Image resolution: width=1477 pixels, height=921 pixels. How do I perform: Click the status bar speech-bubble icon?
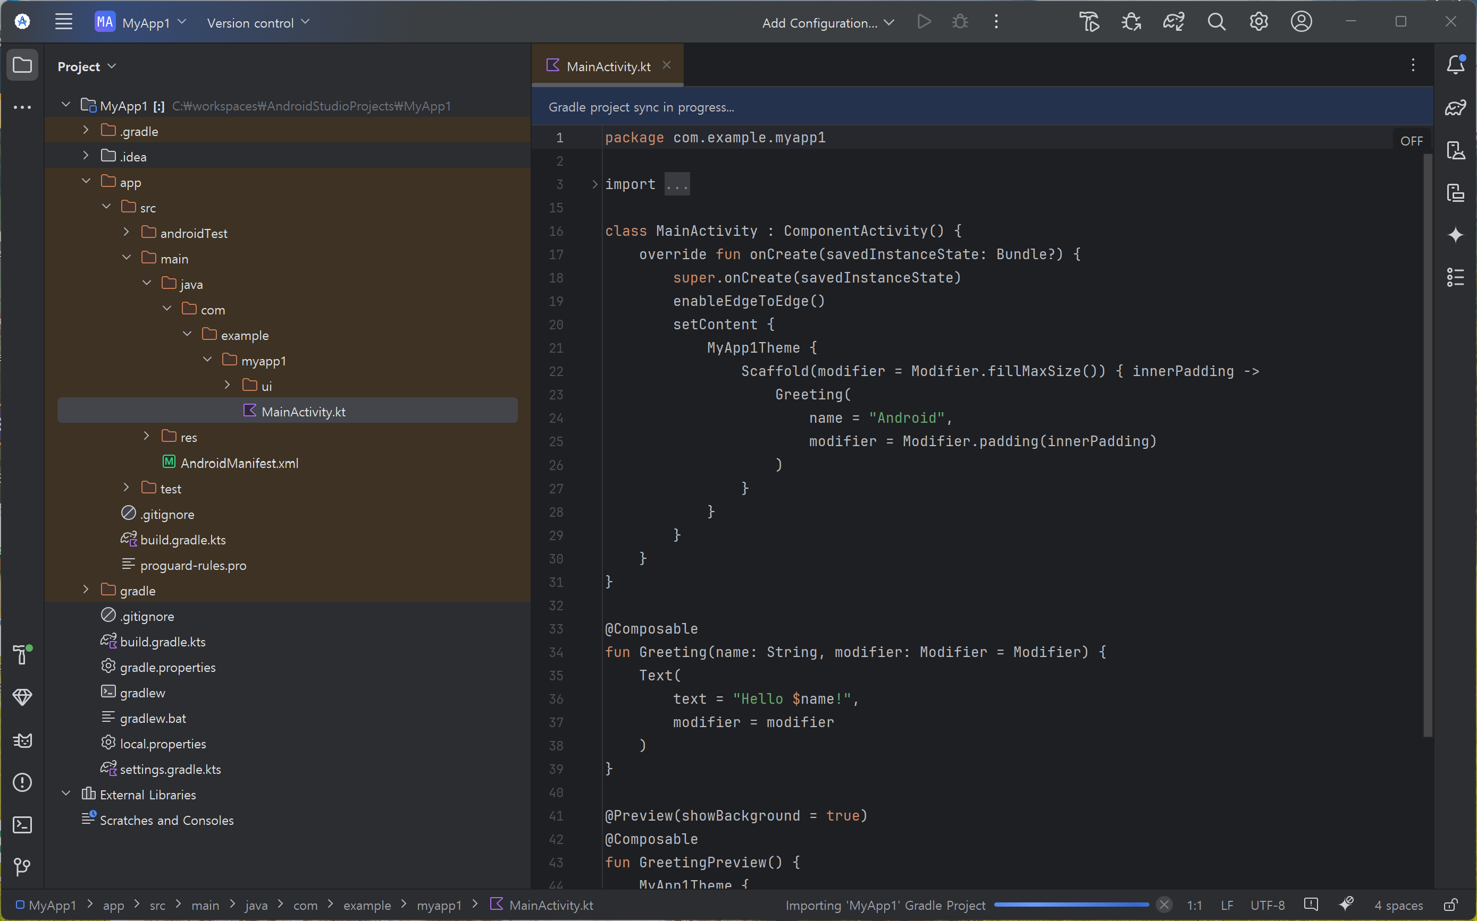tap(1311, 905)
